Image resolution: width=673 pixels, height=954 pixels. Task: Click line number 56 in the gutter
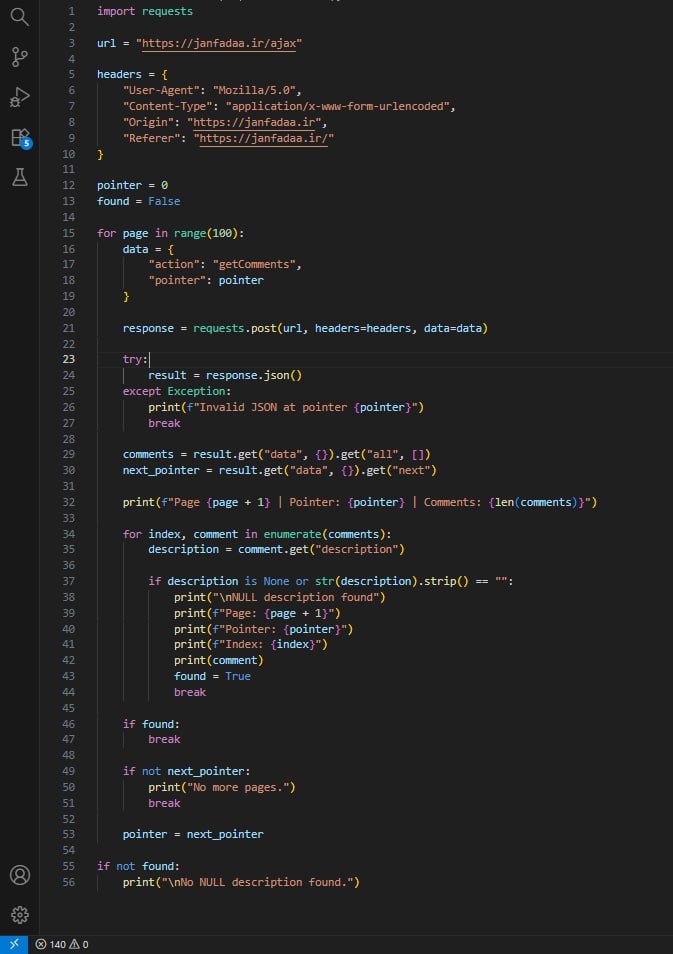[x=69, y=882]
